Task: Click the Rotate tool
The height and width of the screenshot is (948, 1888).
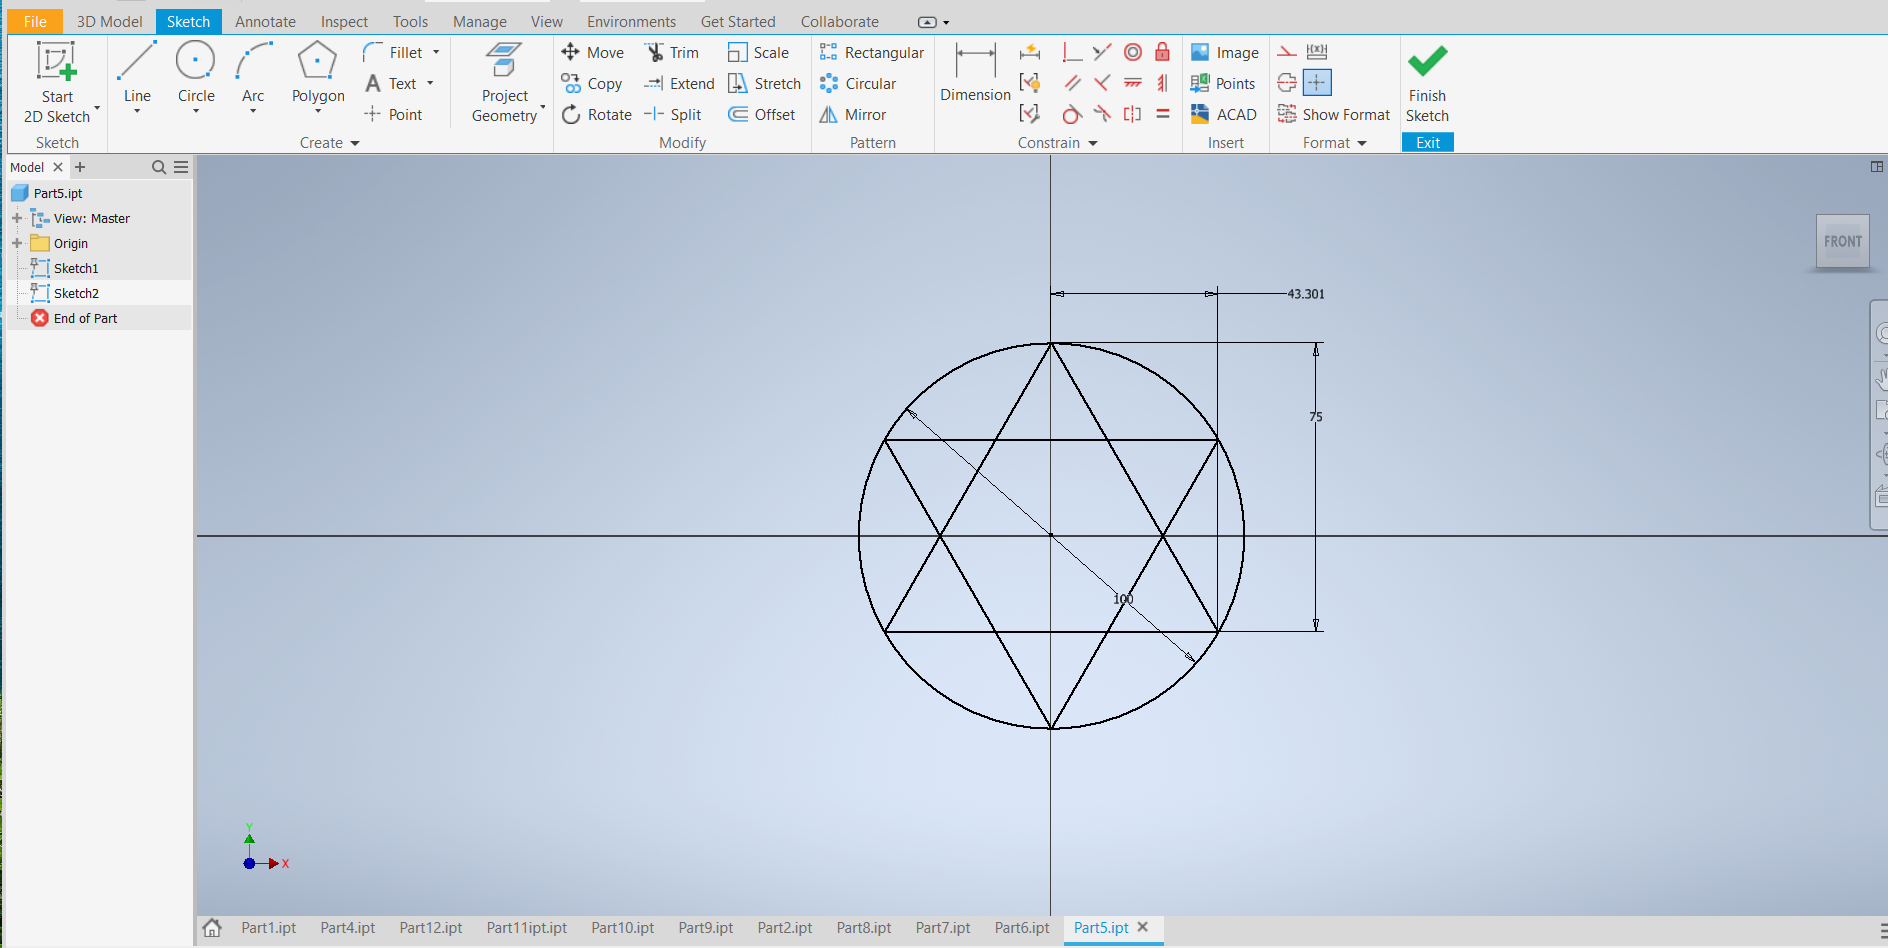Action: pos(597,115)
